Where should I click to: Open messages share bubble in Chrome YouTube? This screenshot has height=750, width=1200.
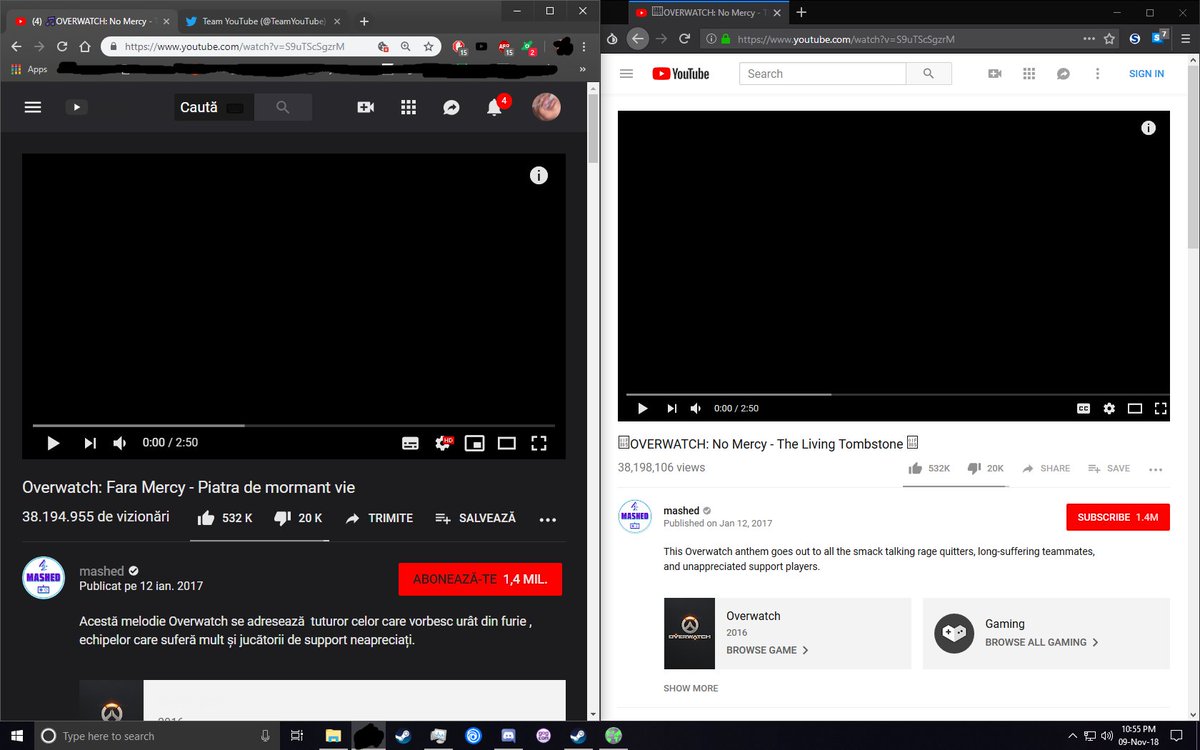[451, 107]
